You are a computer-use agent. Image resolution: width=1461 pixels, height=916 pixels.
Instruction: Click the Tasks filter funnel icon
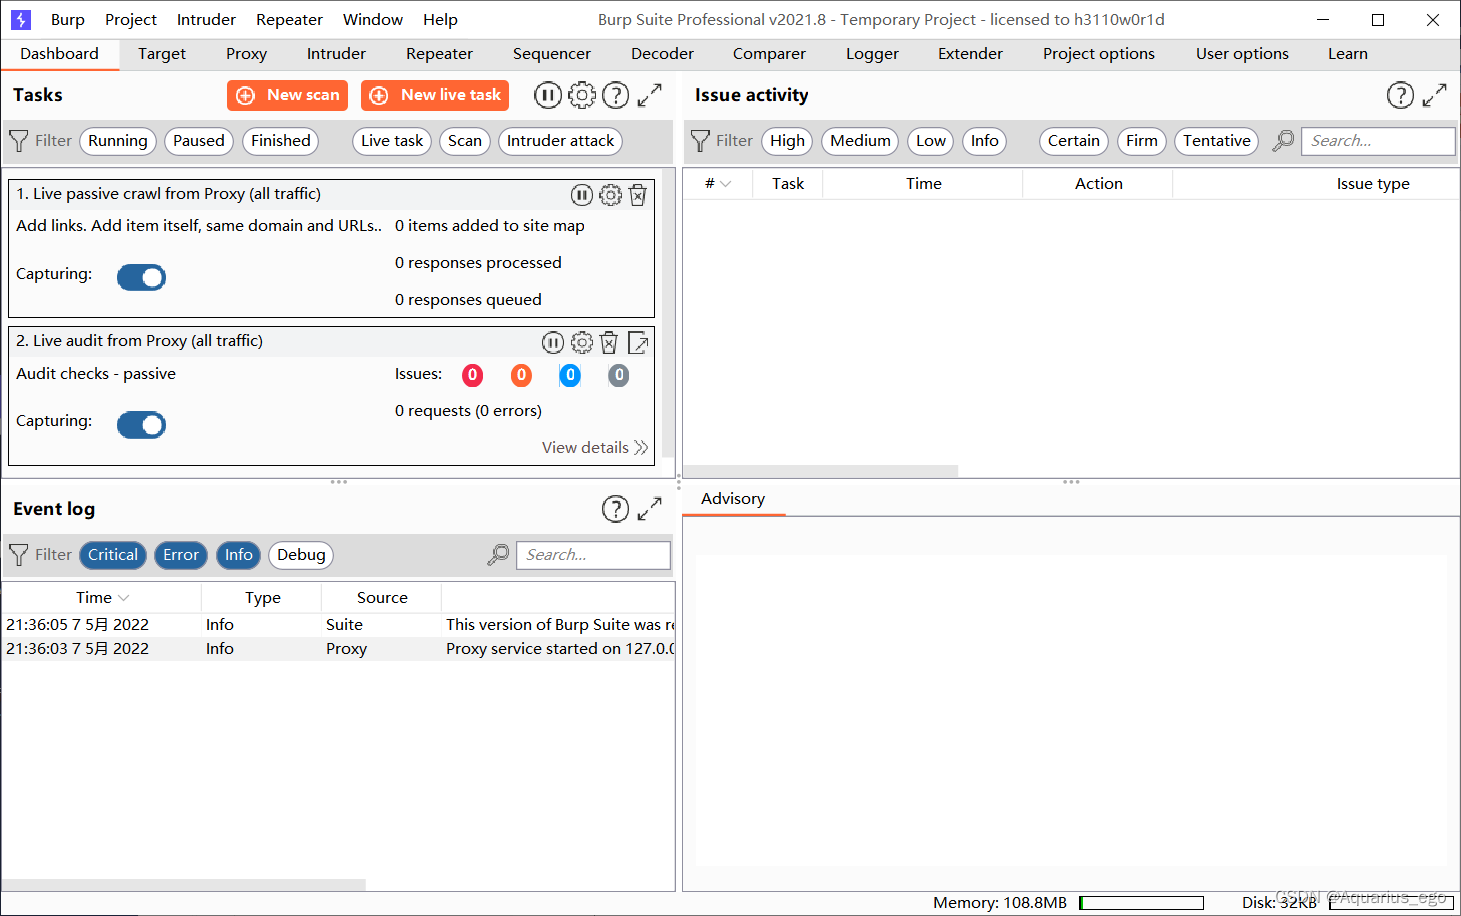19,141
